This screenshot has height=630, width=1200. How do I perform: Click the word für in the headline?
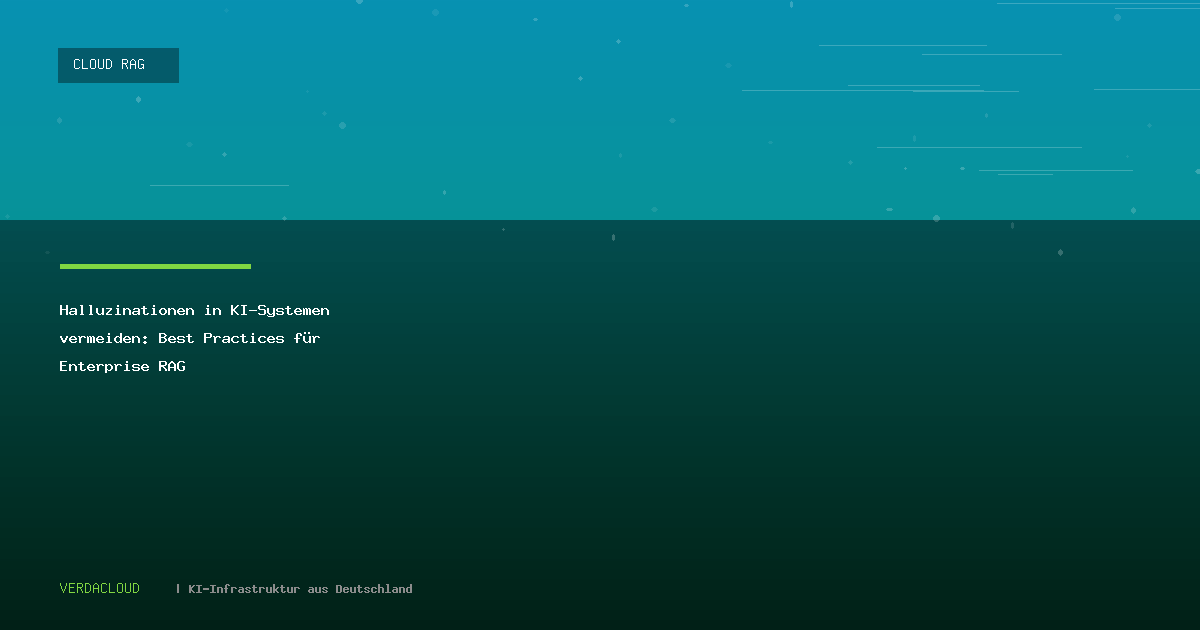point(307,339)
